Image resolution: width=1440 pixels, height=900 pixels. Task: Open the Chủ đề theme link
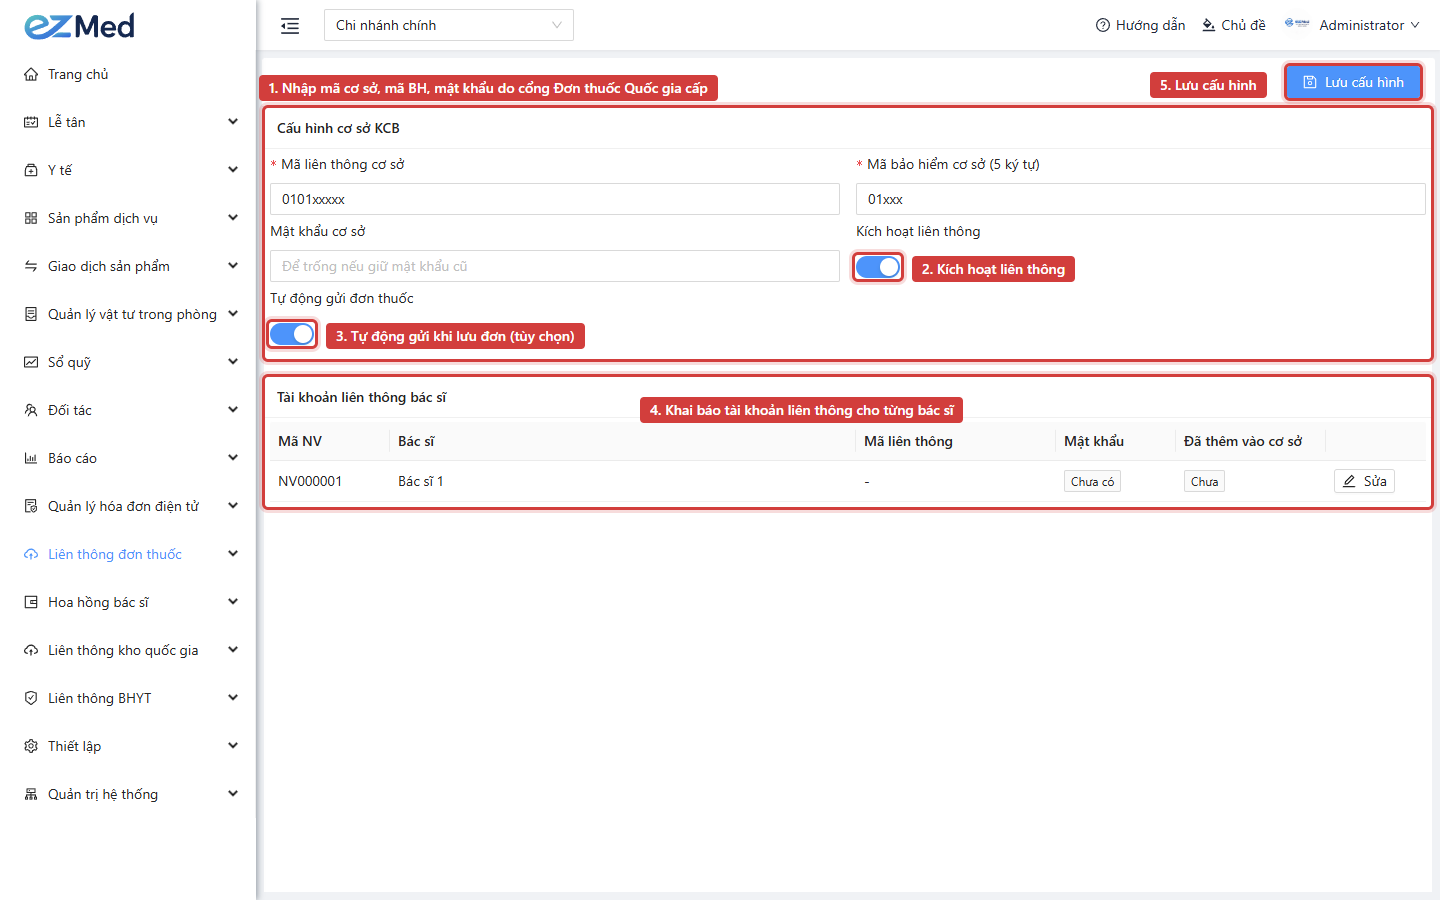(1234, 25)
